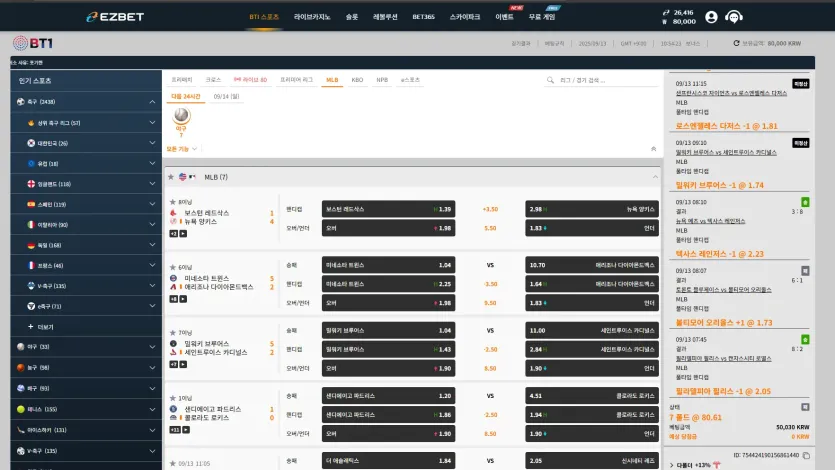Refresh the balance amount icon
Screen dimensions: 835x470
(x=736, y=43)
